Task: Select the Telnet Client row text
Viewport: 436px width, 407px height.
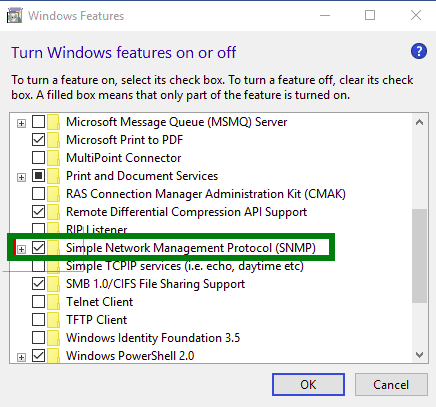Action: click(x=99, y=302)
